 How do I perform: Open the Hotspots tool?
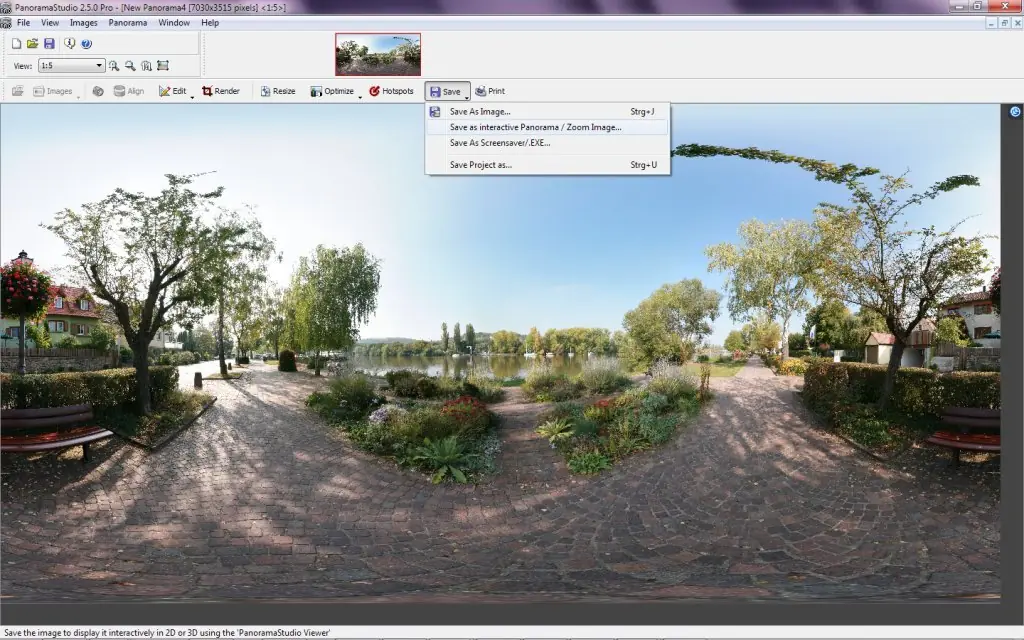click(x=391, y=91)
